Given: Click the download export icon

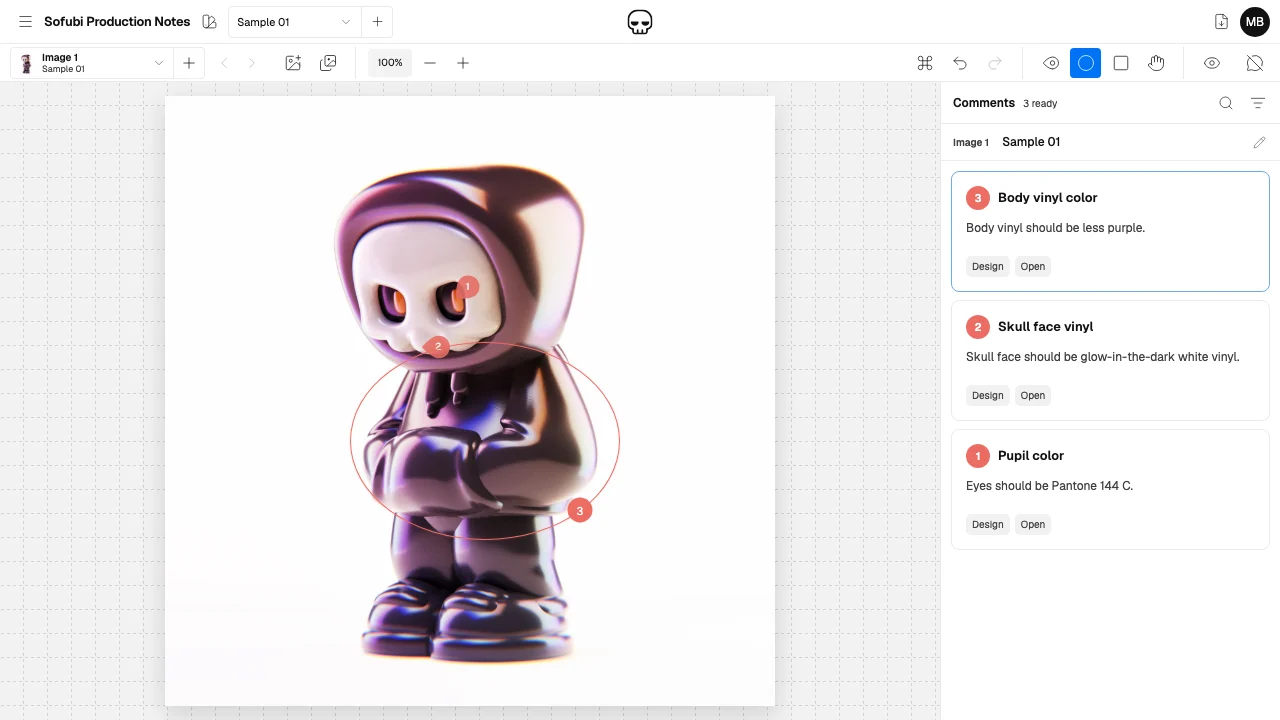Looking at the screenshot, I should pyautogui.click(x=1221, y=22).
